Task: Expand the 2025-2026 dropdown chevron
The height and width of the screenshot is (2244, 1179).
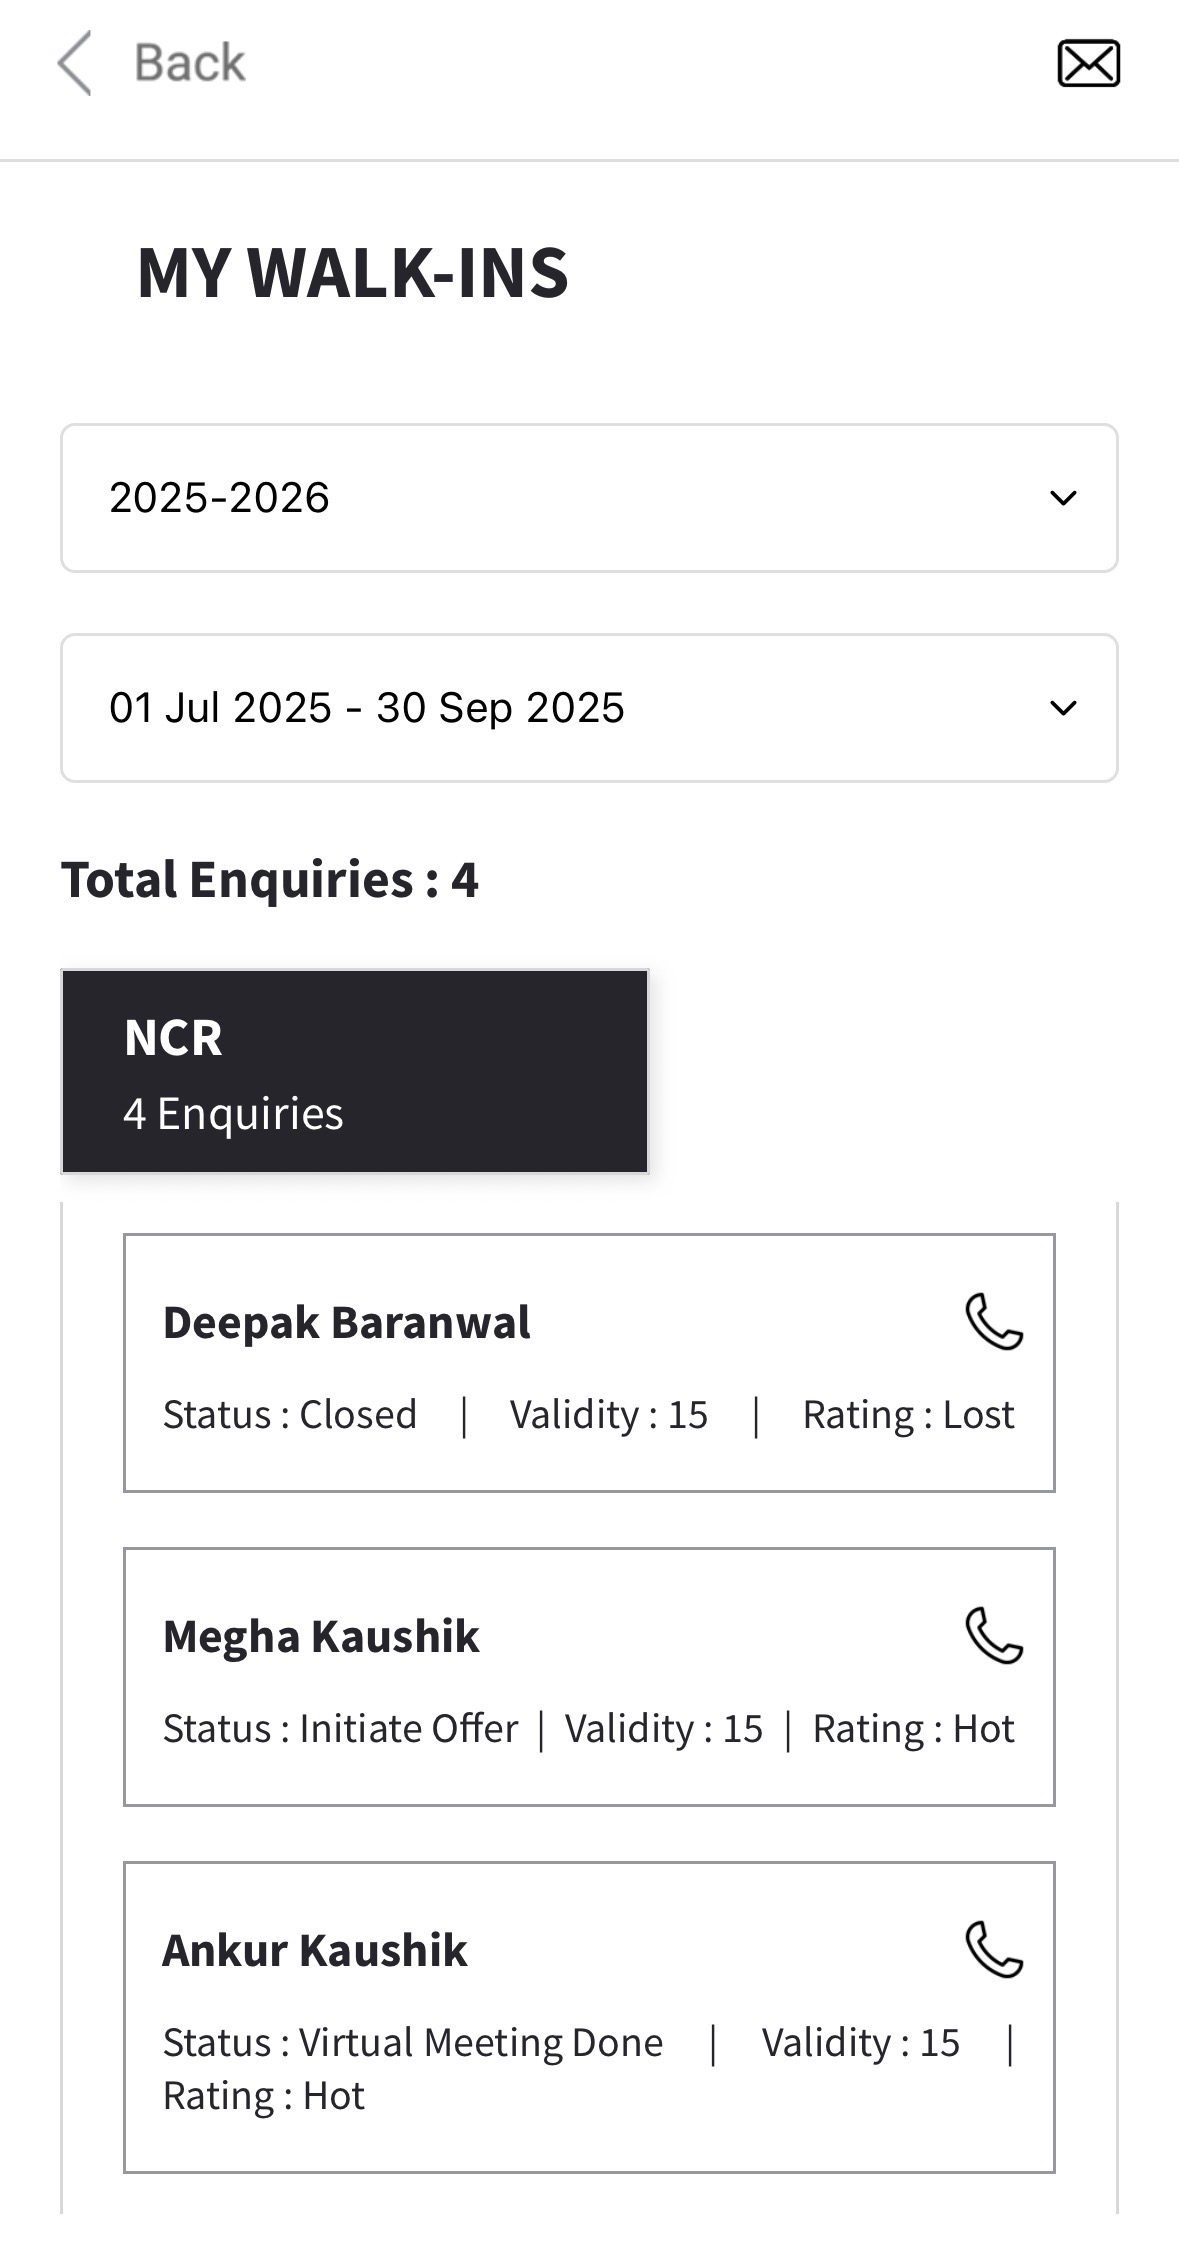Action: coord(1063,498)
